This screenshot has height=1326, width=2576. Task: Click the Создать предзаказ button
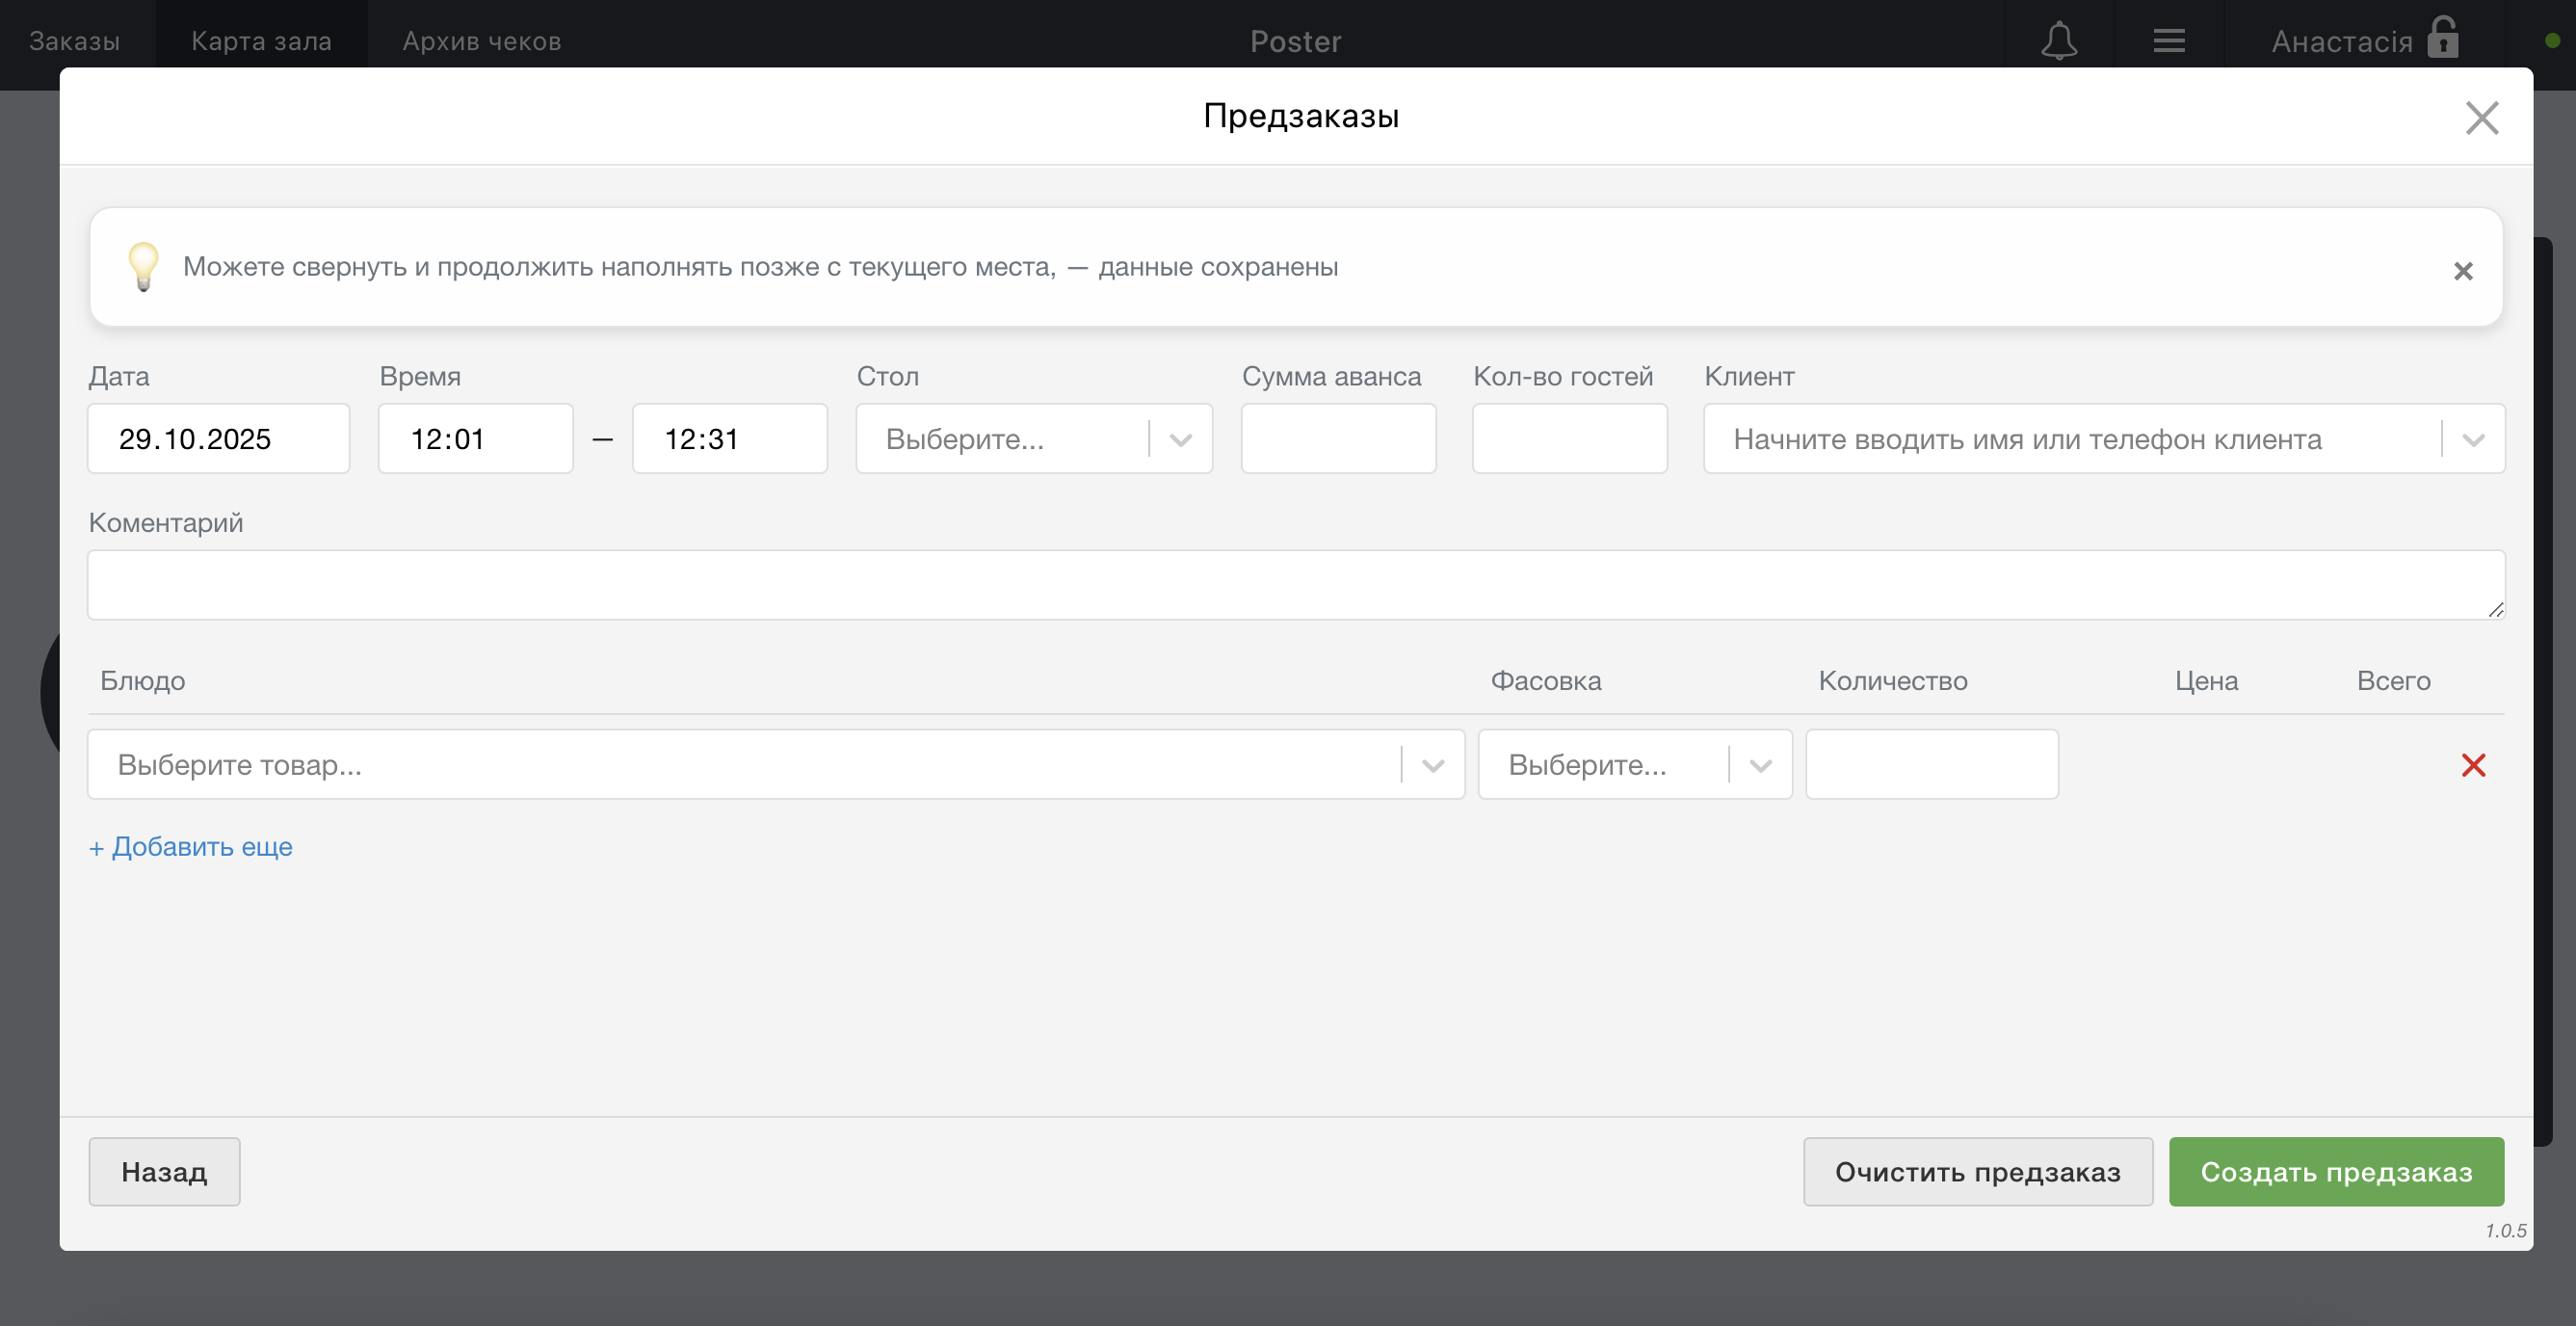(2335, 1171)
